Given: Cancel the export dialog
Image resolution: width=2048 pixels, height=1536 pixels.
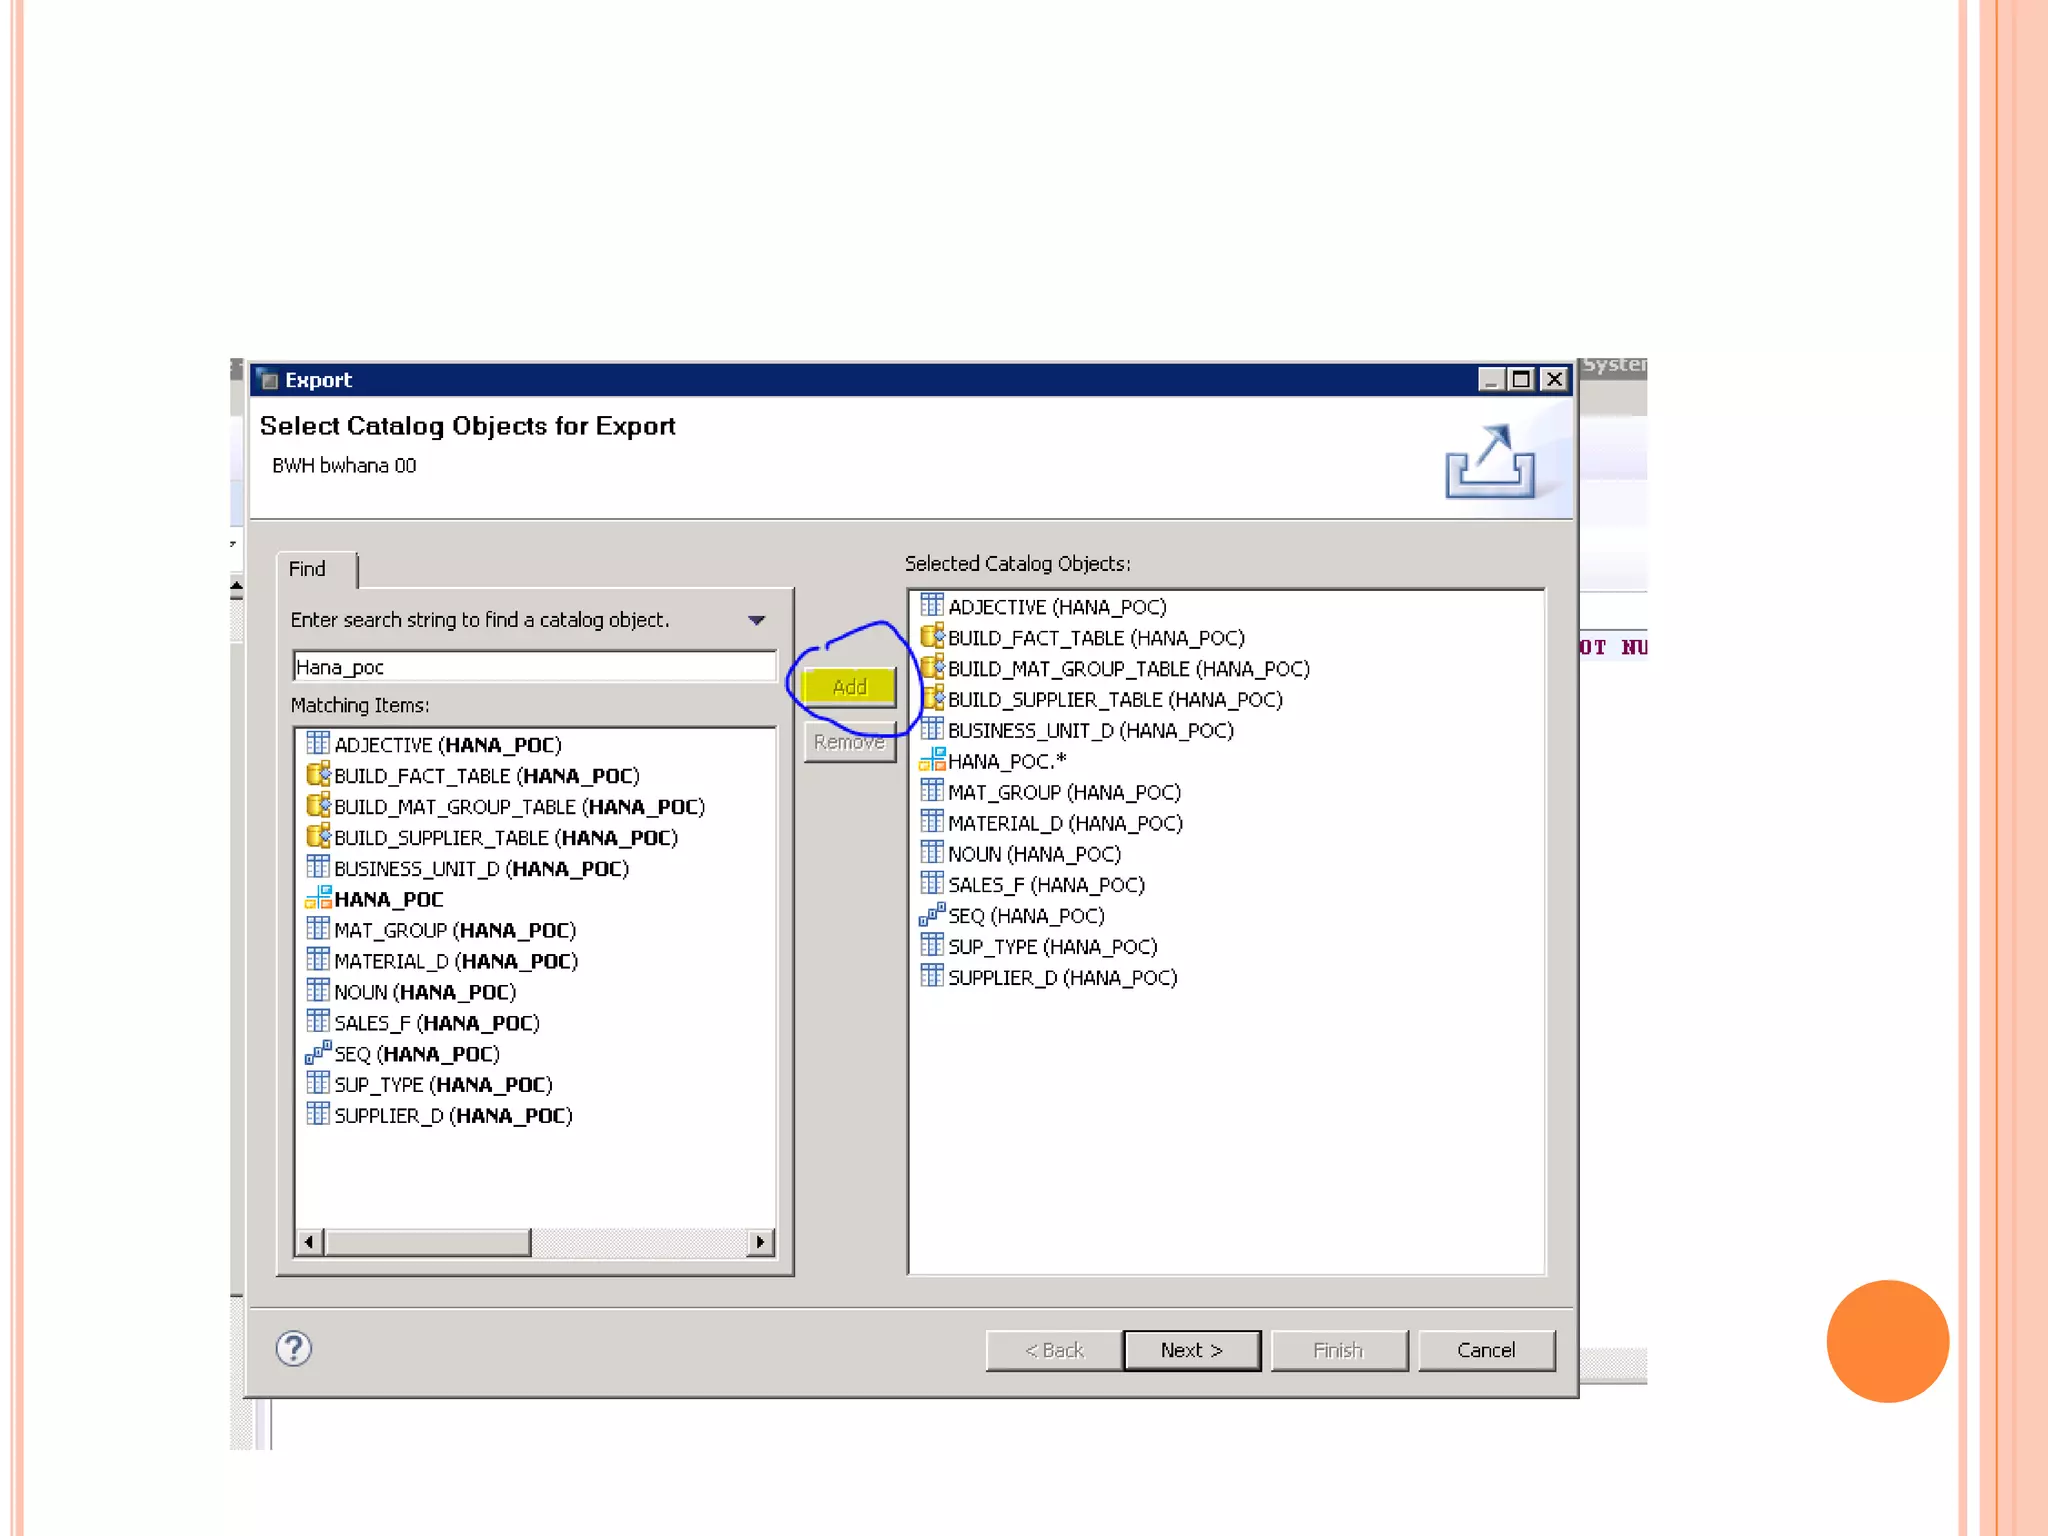Looking at the screenshot, I should (x=1485, y=1350).
